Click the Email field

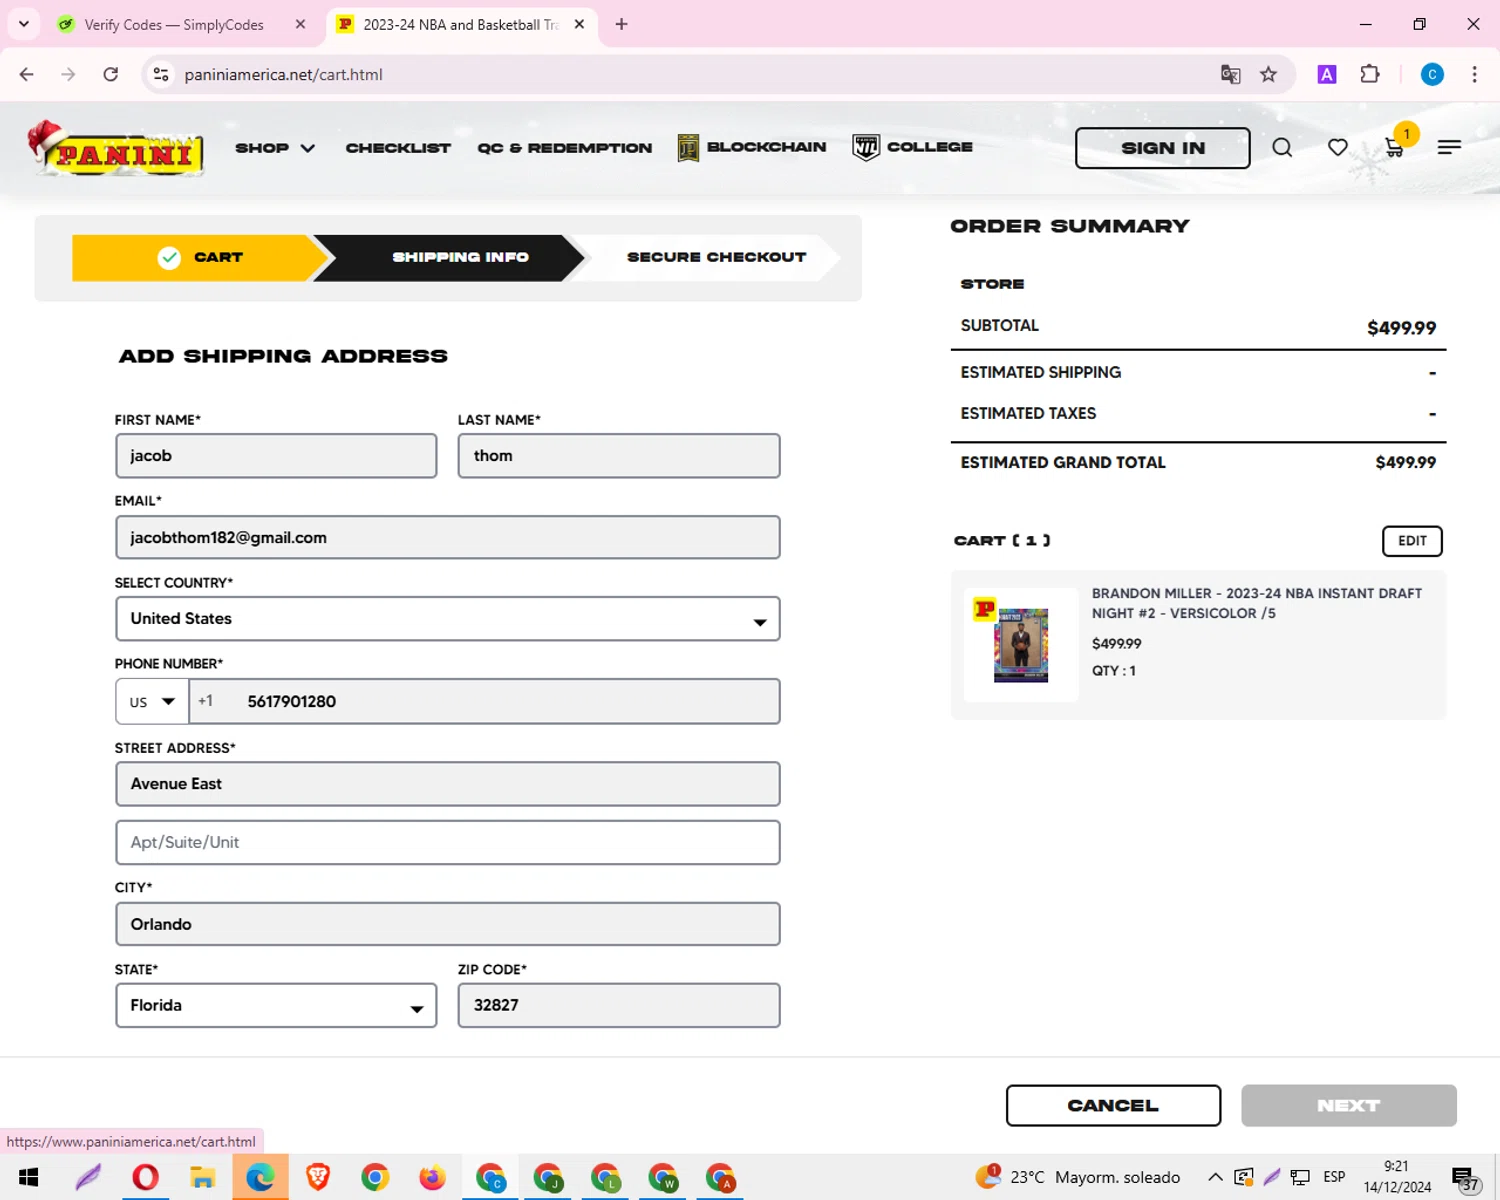pyautogui.click(x=447, y=537)
